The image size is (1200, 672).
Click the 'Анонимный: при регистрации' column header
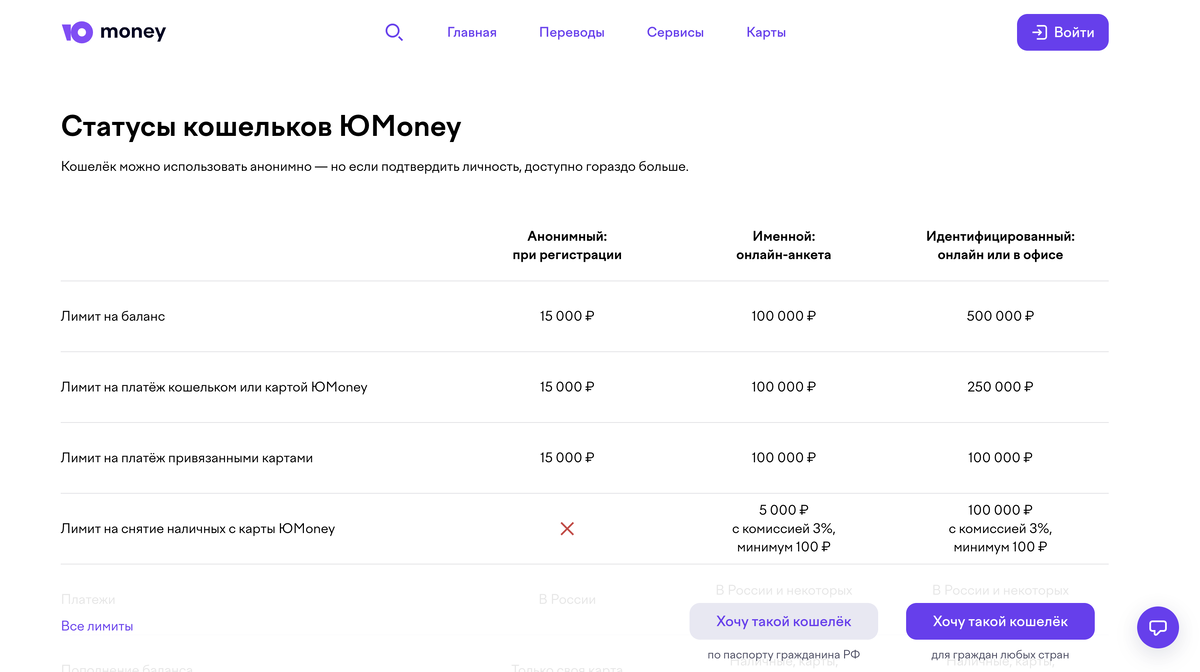[567, 245]
